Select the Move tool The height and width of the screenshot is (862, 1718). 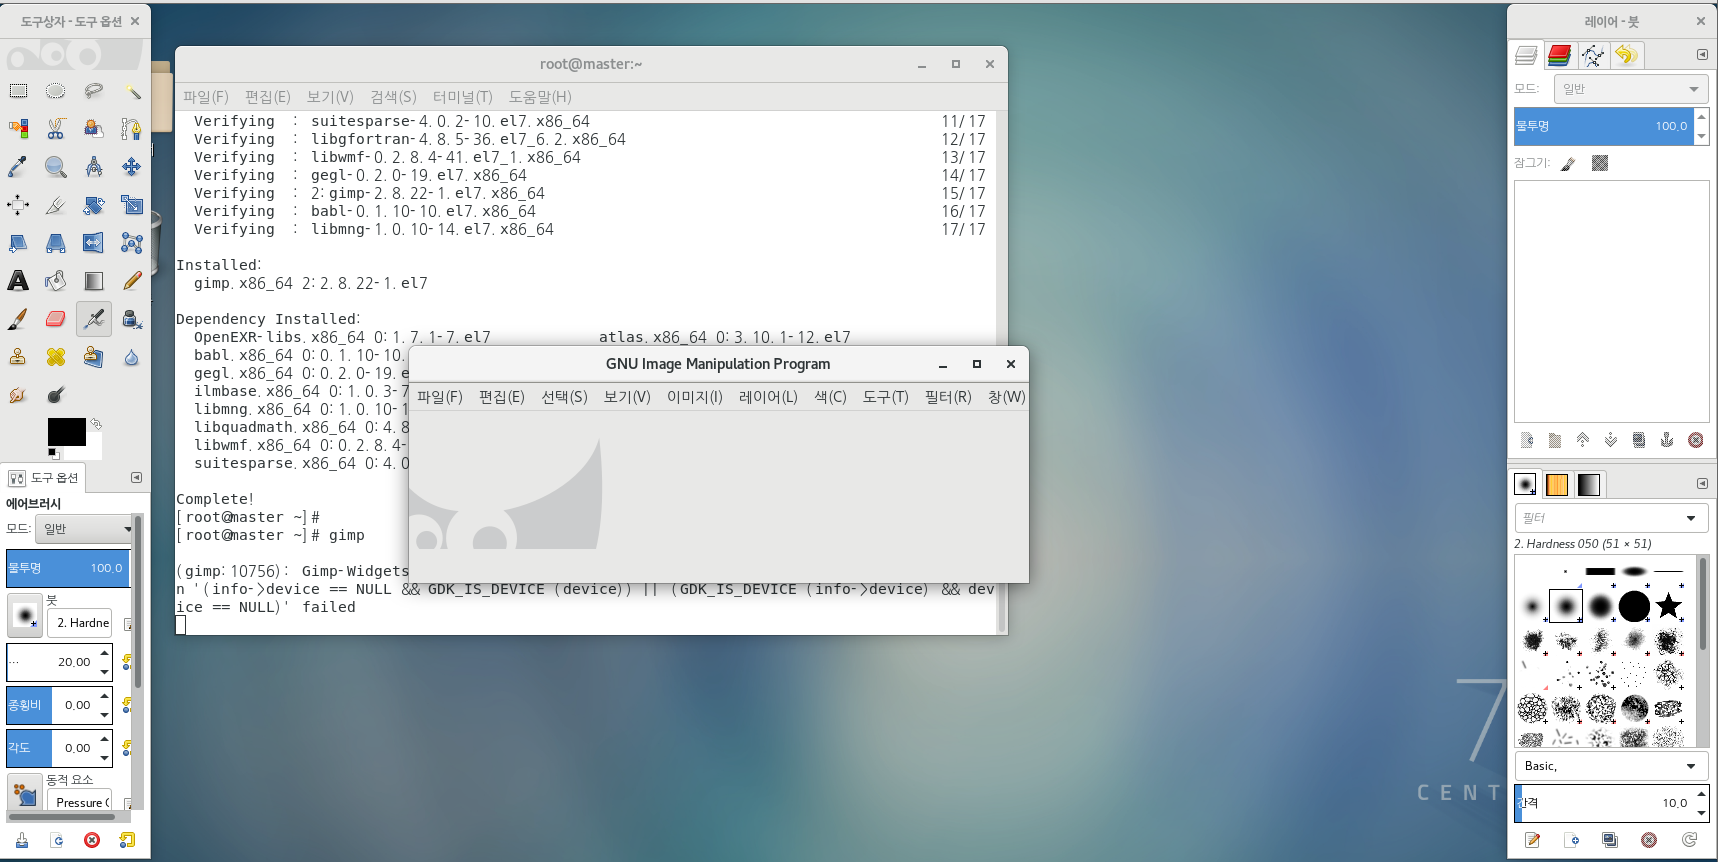tap(132, 167)
